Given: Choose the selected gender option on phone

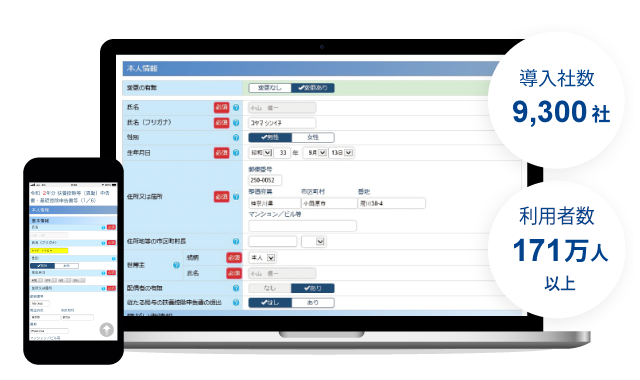Looking at the screenshot, I should coord(42,266).
